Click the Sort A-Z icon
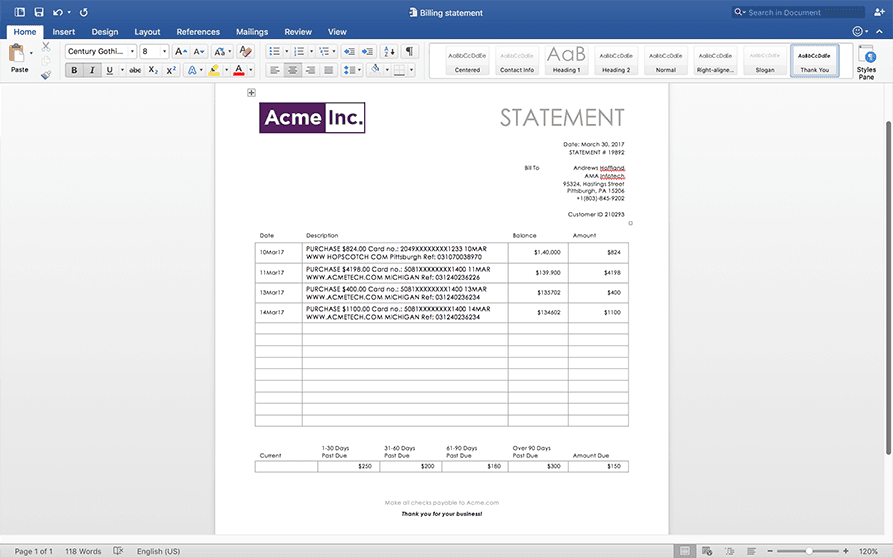This screenshot has width=893, height=558. click(x=390, y=51)
